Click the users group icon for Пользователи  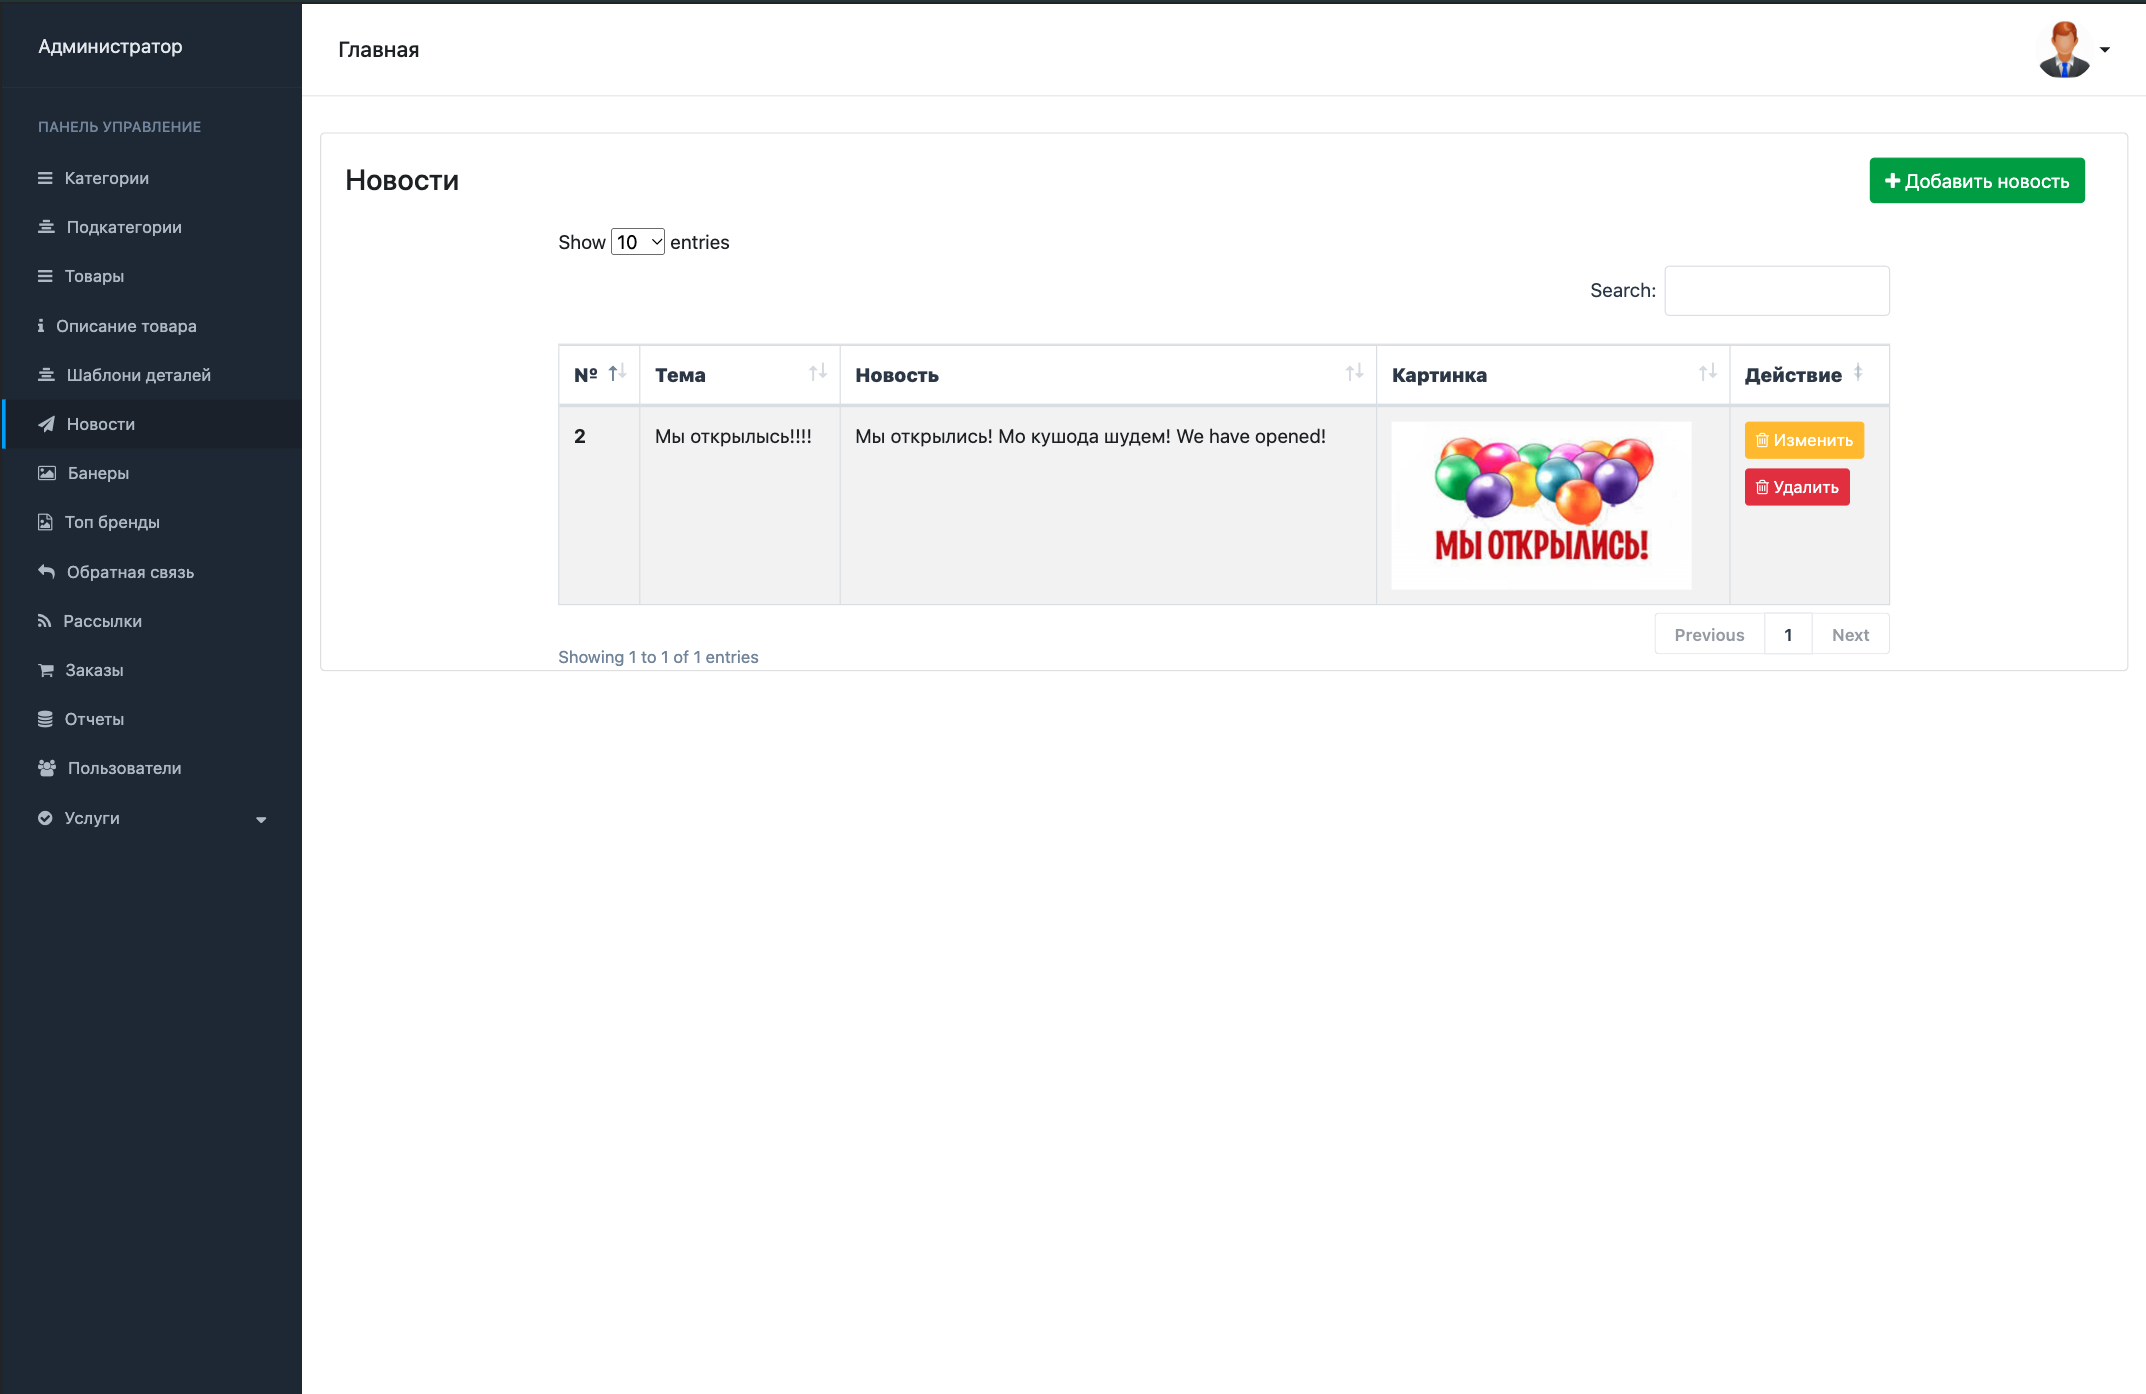[47, 768]
